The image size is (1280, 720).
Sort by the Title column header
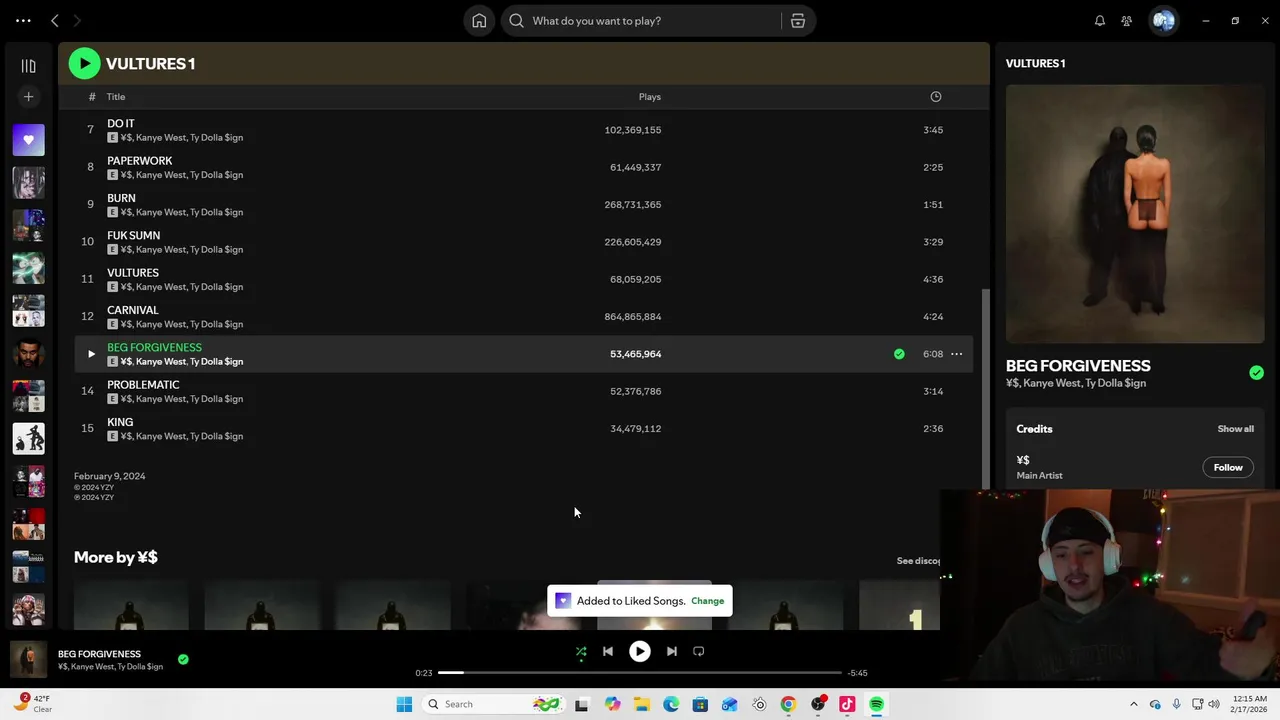click(116, 97)
